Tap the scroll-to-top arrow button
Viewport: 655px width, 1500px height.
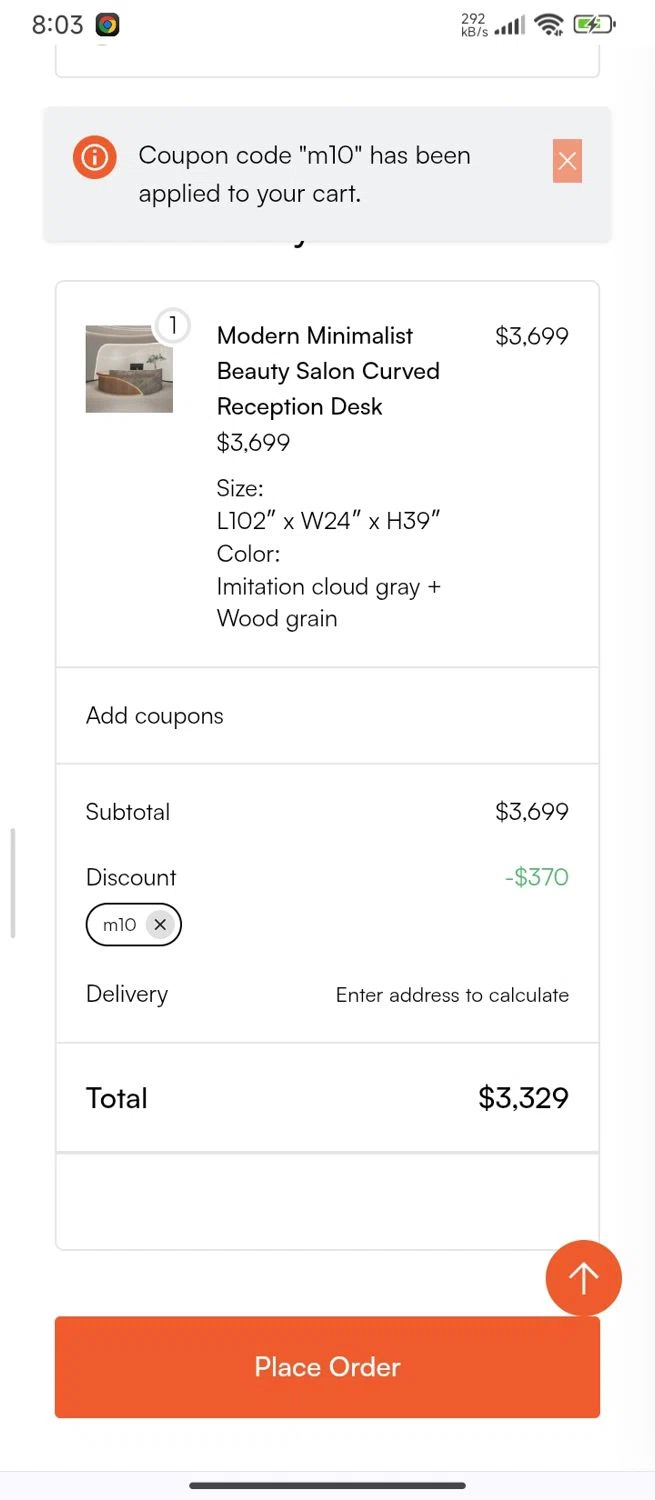[584, 1277]
